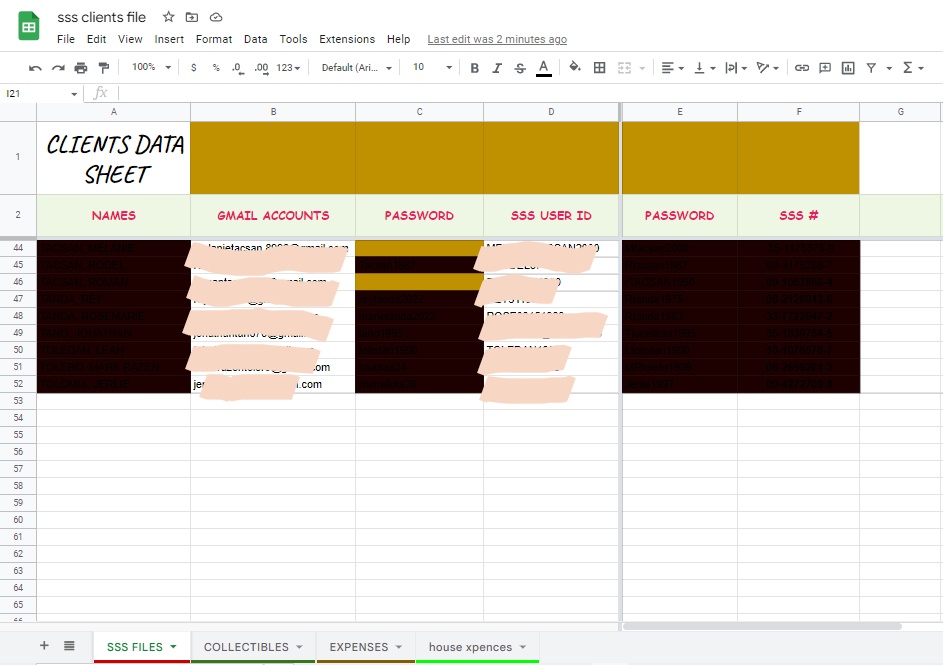Open horizontal align dropdown
This screenshot has width=943, height=665.
click(672, 68)
